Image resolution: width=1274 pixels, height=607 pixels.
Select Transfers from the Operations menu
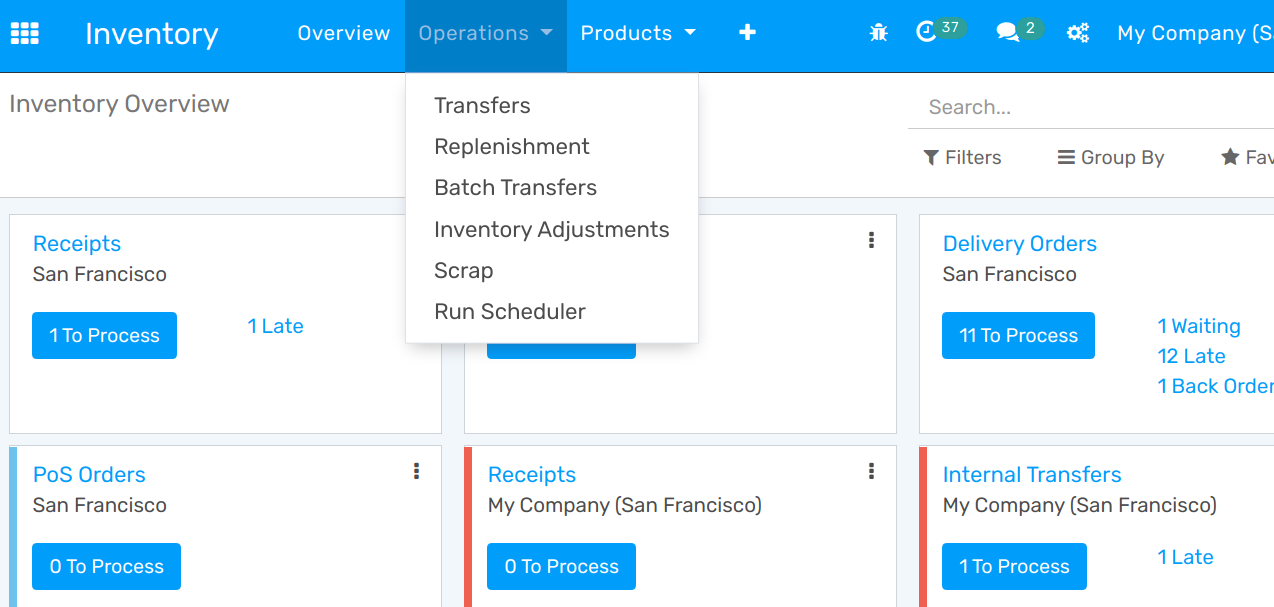pos(482,105)
